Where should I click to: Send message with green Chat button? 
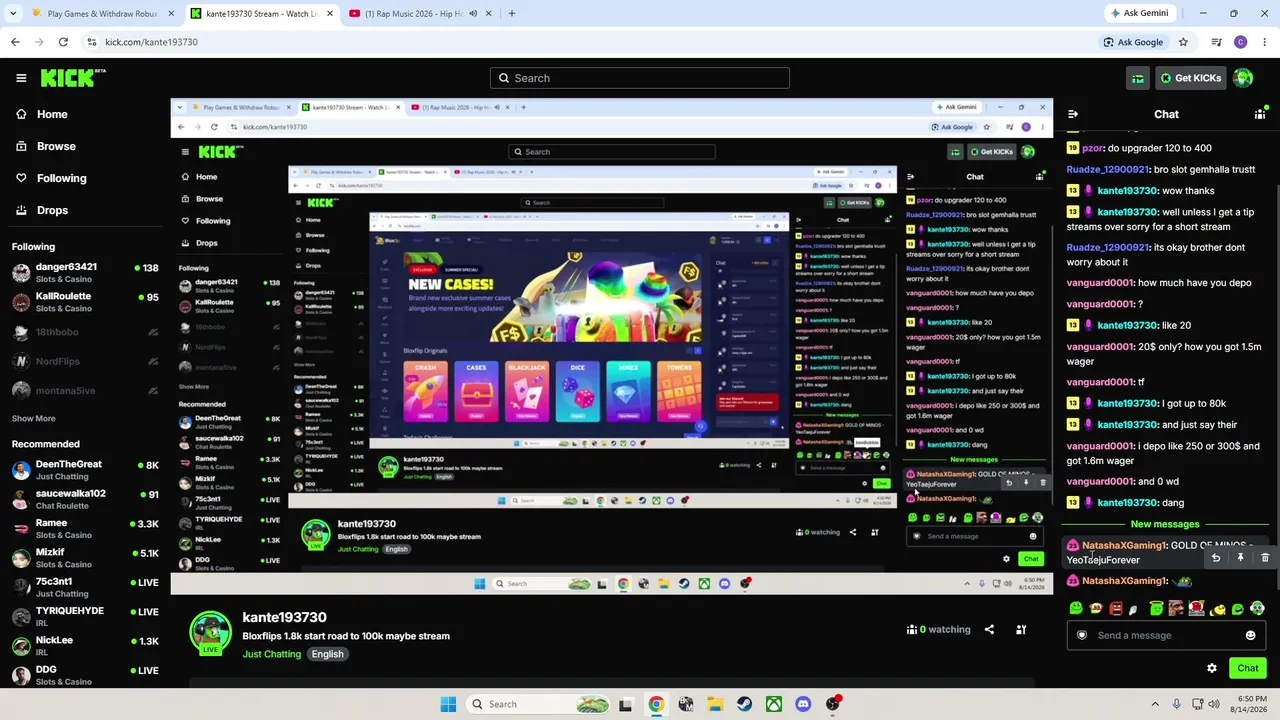(1247, 668)
